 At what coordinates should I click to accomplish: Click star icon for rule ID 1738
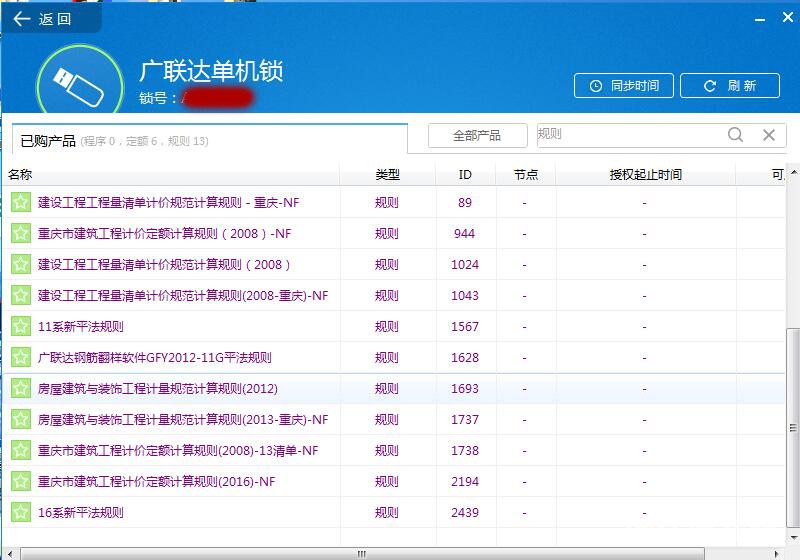21,451
